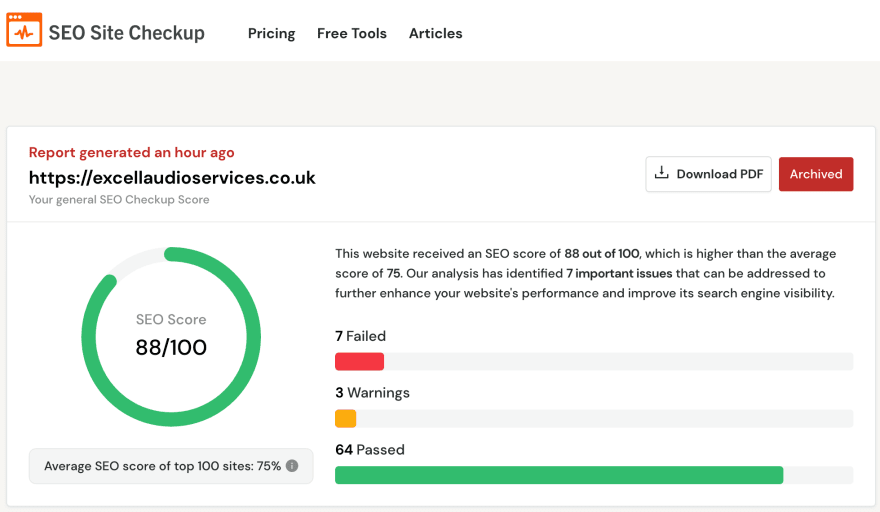
Task: Open the Free Tools menu item
Action: (352, 34)
